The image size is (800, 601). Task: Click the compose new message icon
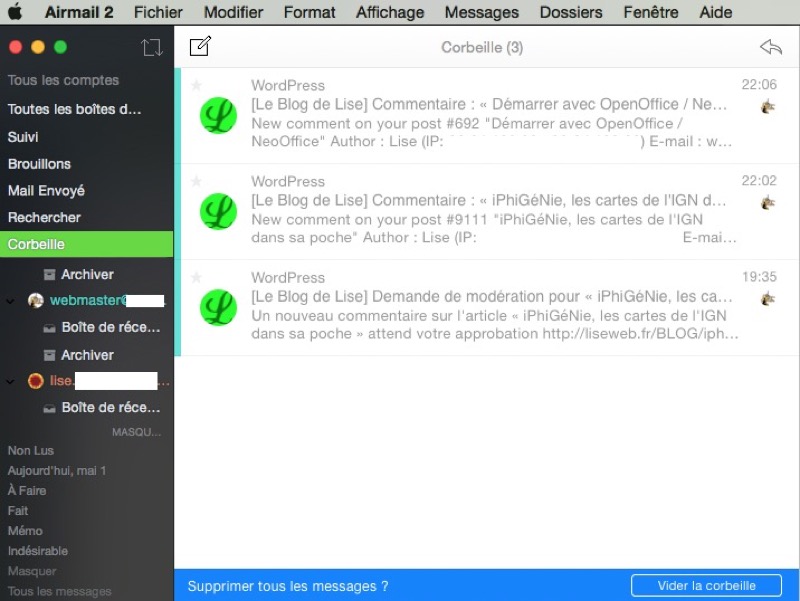click(x=200, y=46)
